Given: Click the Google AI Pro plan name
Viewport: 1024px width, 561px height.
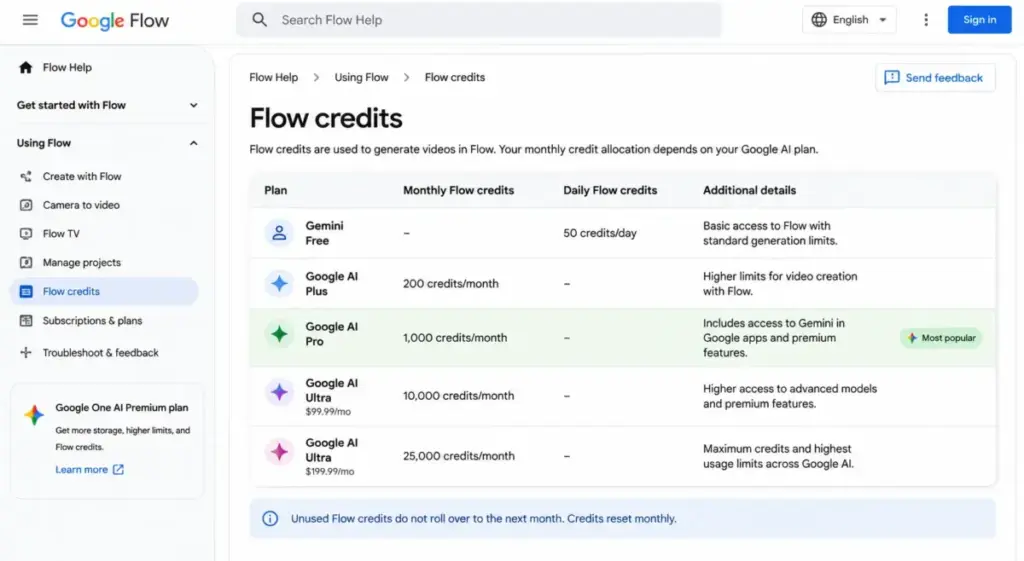Looking at the screenshot, I should (332, 334).
